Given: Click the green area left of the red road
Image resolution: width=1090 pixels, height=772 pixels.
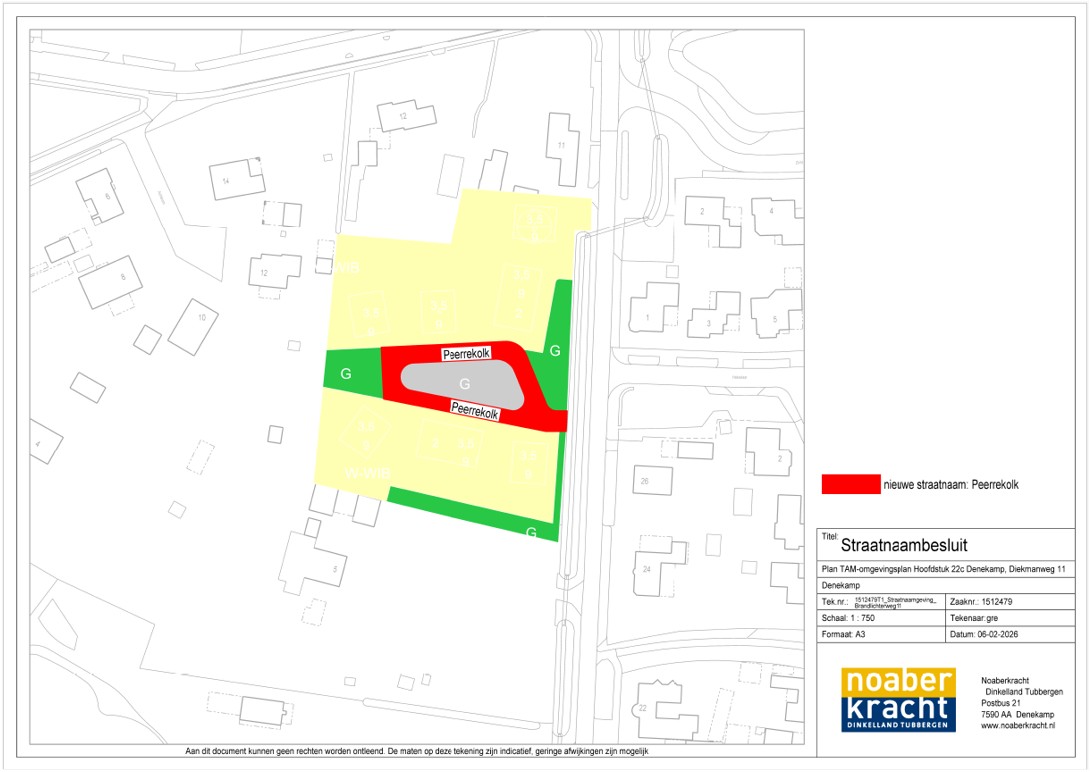Looking at the screenshot, I should [x=352, y=373].
